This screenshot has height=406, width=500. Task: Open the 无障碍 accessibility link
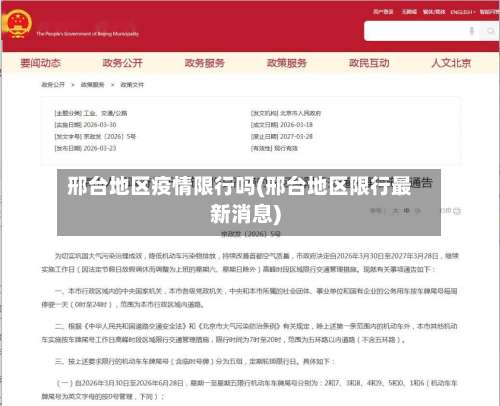(x=409, y=12)
